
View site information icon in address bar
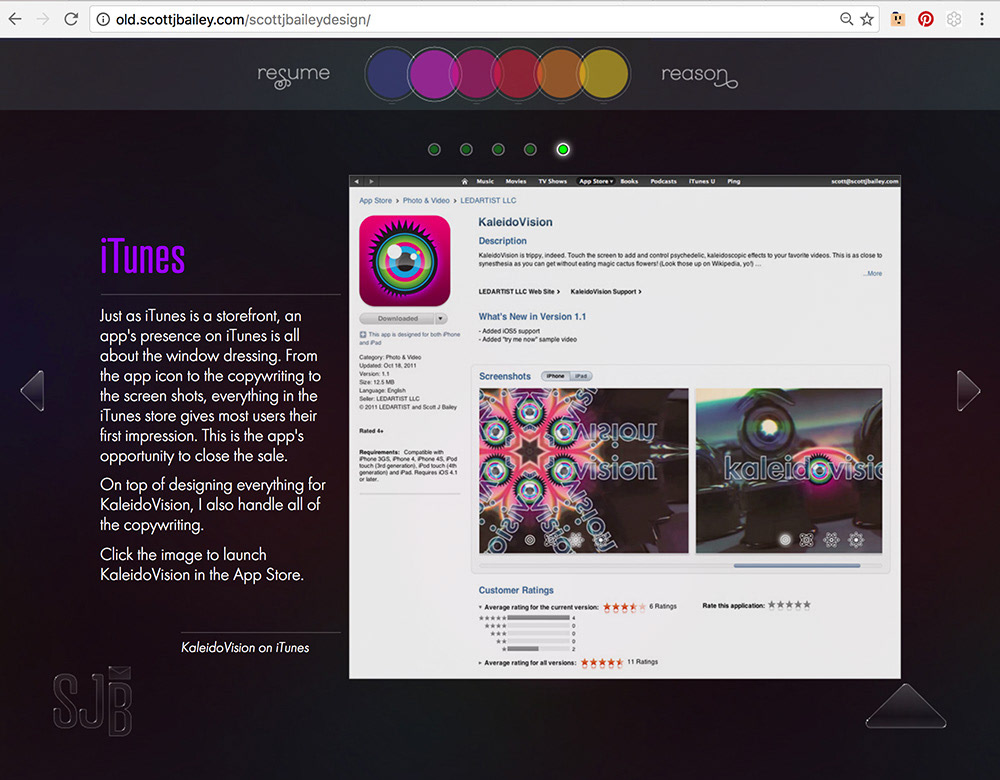pos(103,20)
